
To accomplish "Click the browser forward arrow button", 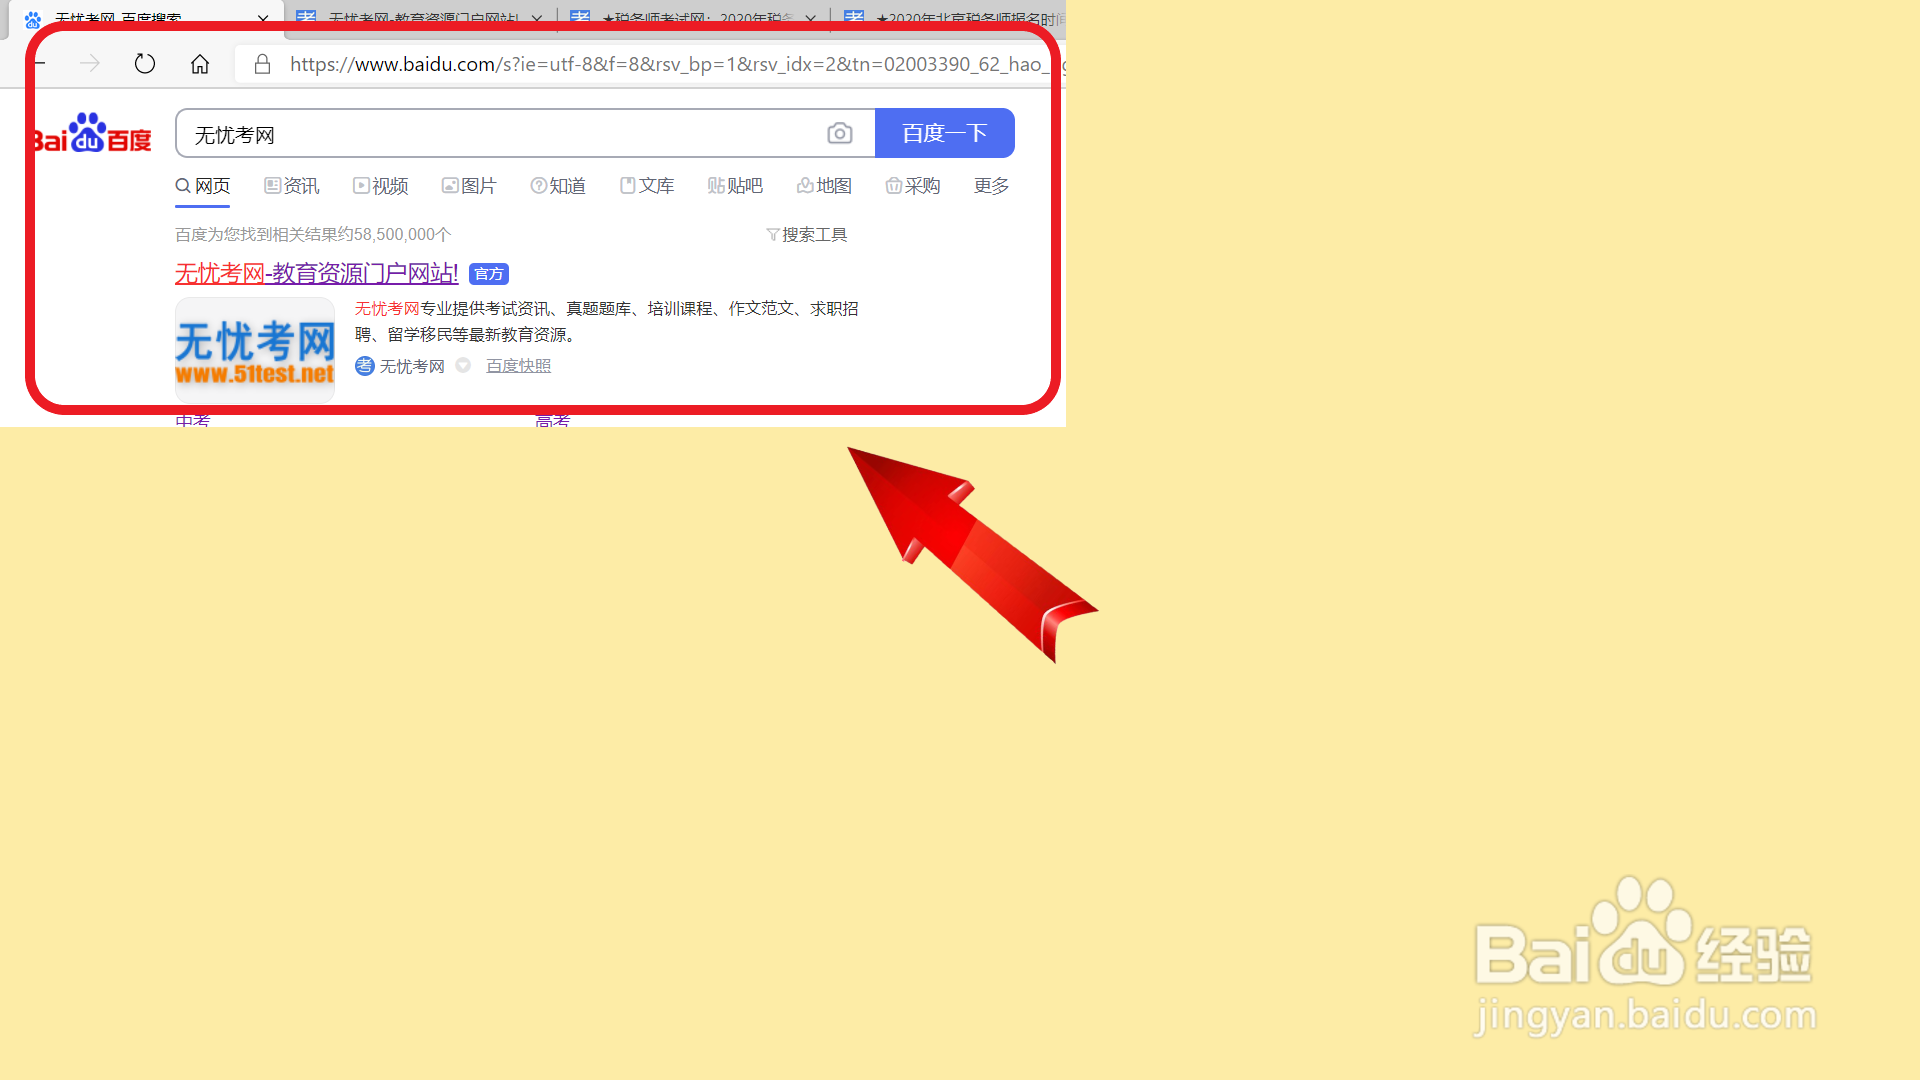I will (90, 64).
